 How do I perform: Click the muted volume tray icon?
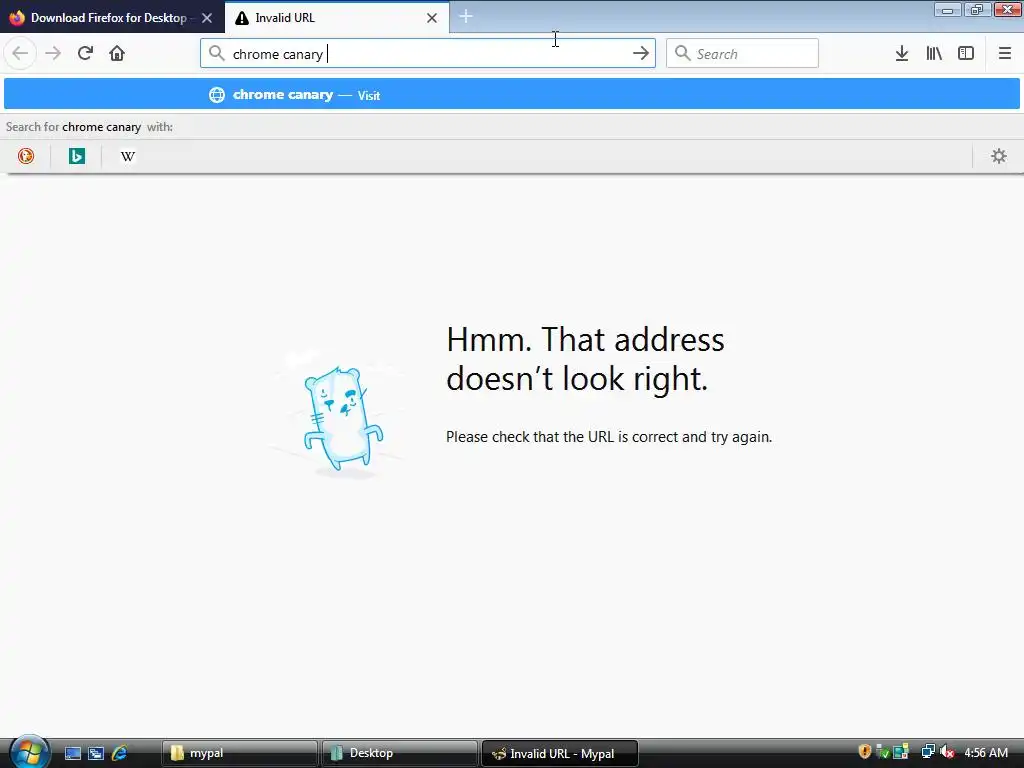coord(947,752)
